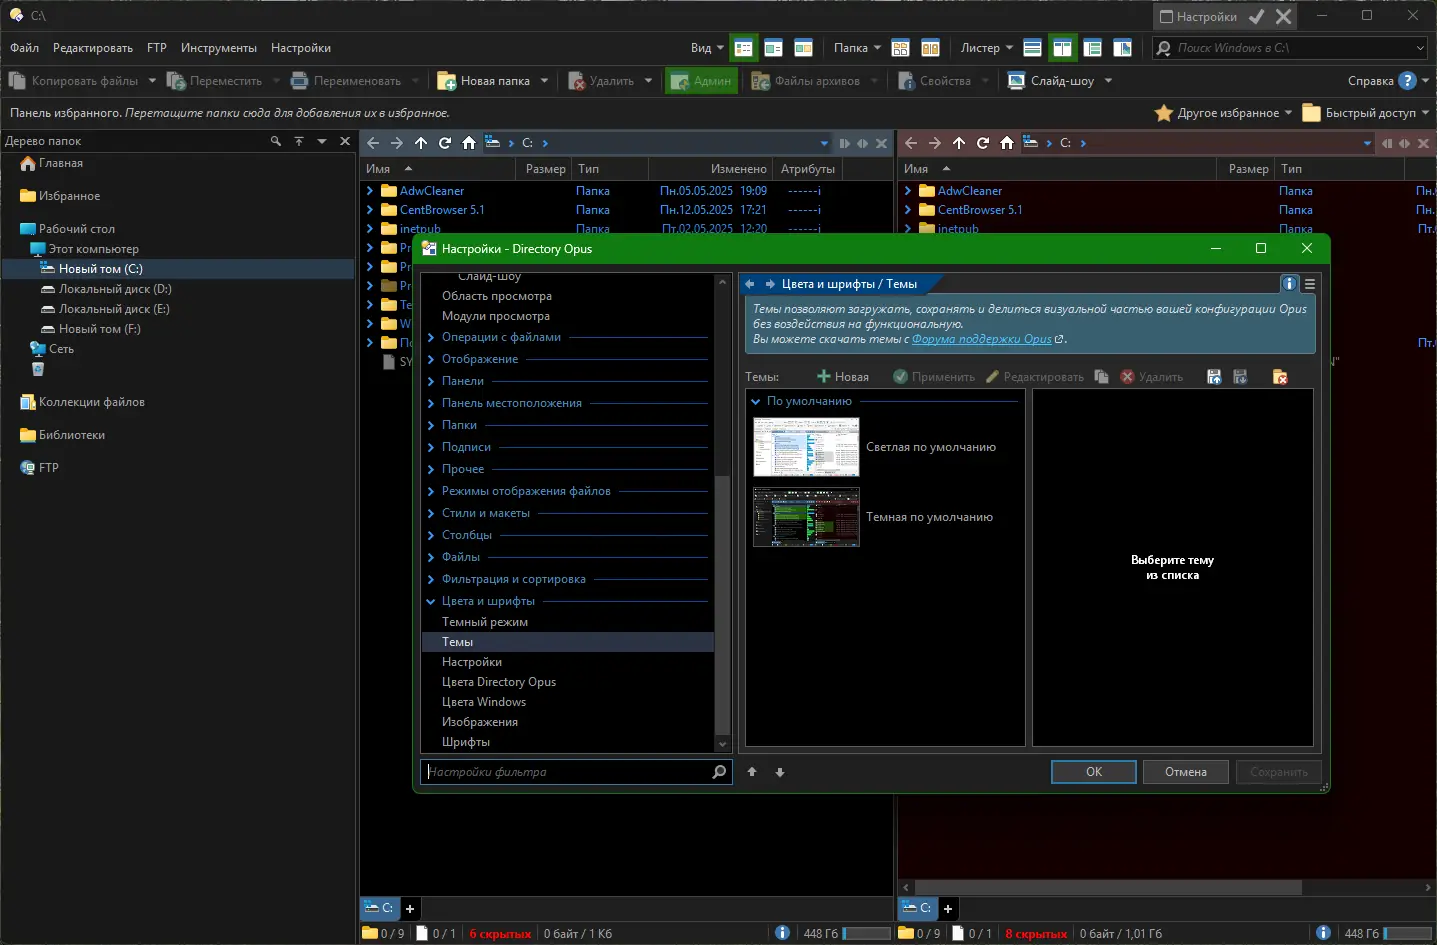
Task: Click the star icon for Другое избранное
Action: coord(1163,113)
